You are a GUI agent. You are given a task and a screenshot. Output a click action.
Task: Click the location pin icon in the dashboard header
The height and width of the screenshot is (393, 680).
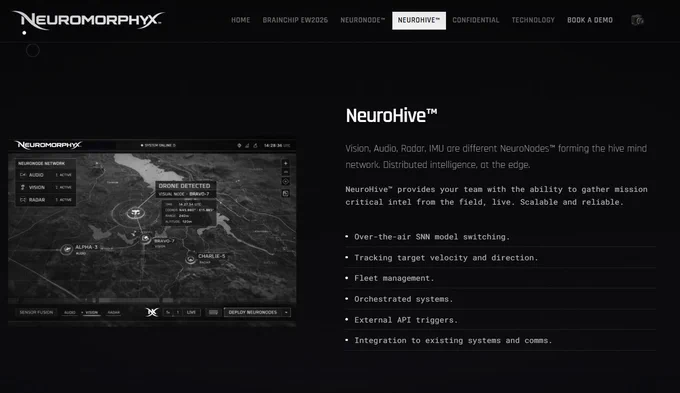(x=239, y=145)
